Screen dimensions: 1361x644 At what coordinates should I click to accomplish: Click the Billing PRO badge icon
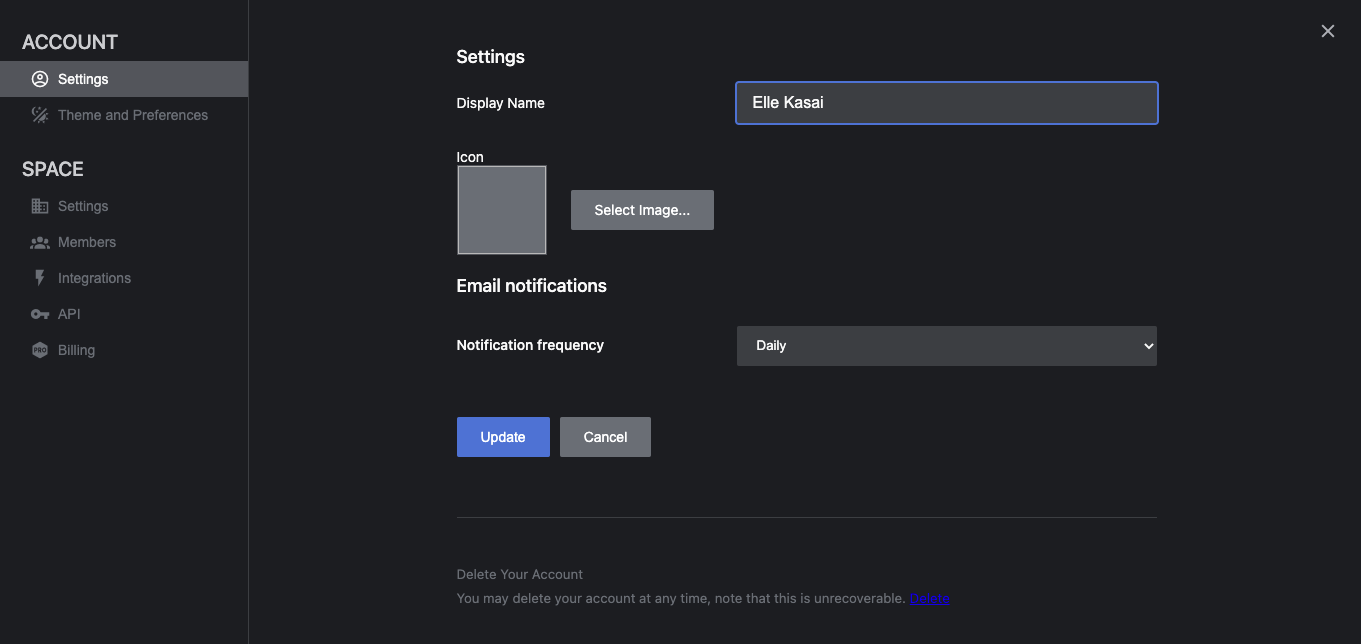point(40,350)
